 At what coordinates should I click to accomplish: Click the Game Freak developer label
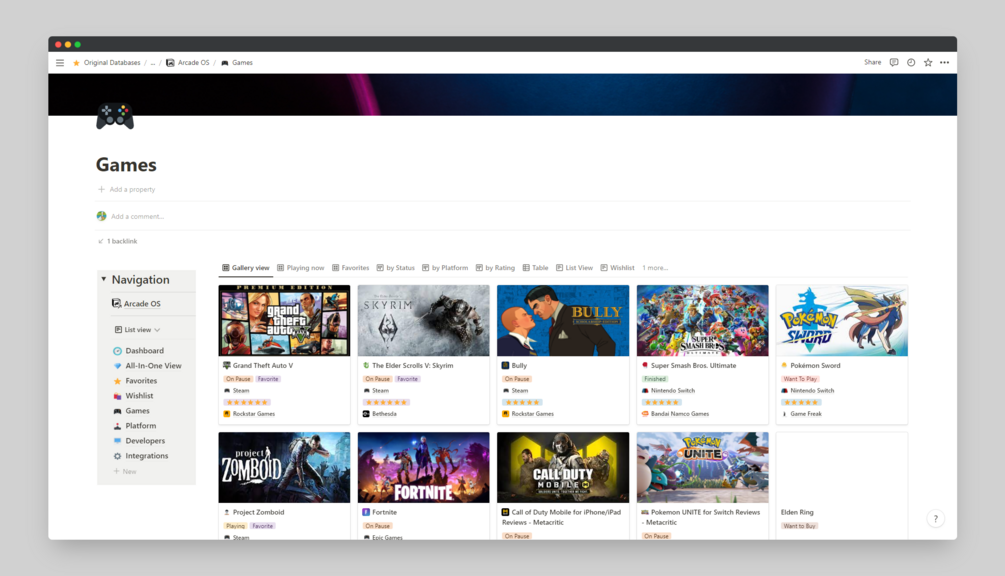click(x=806, y=414)
